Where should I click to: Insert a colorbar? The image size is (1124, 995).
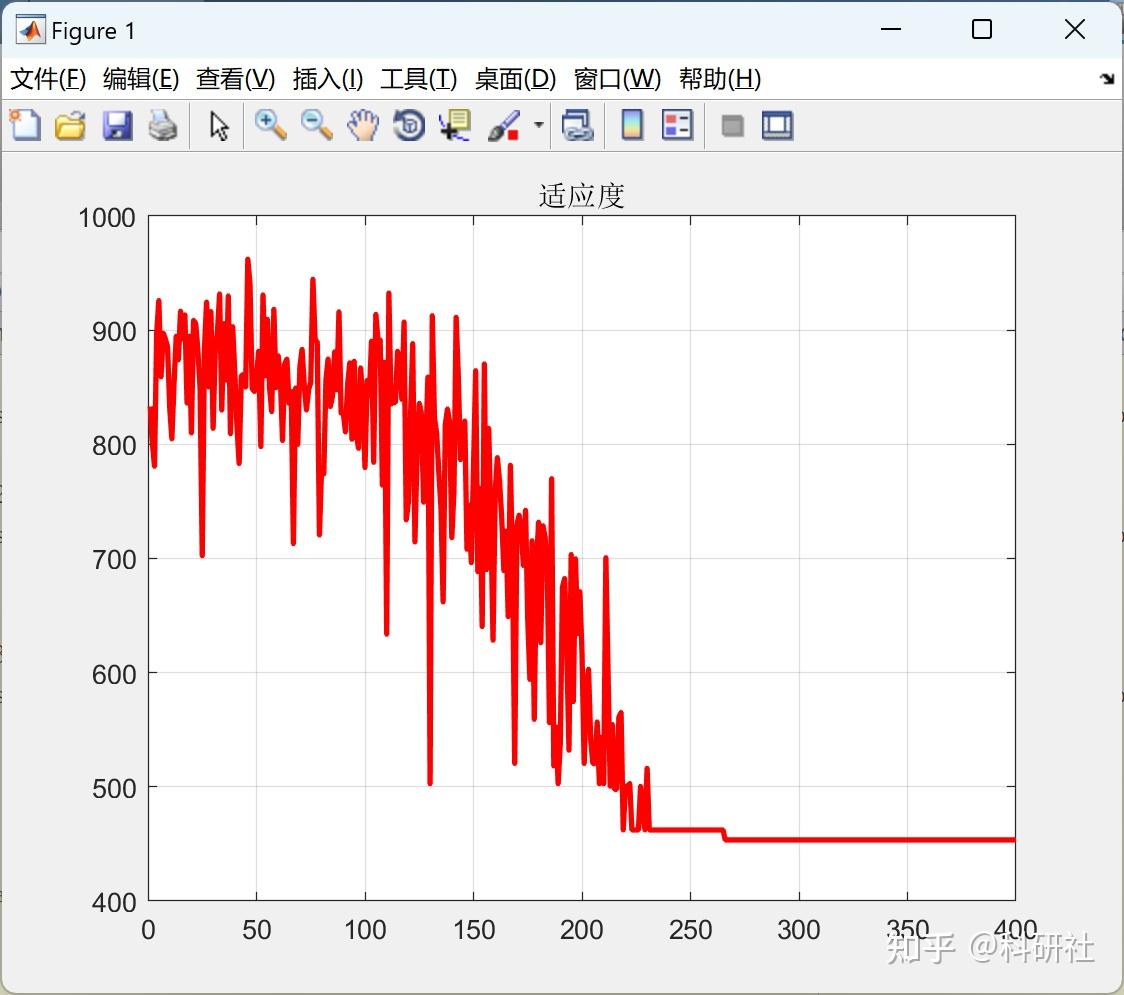(632, 125)
